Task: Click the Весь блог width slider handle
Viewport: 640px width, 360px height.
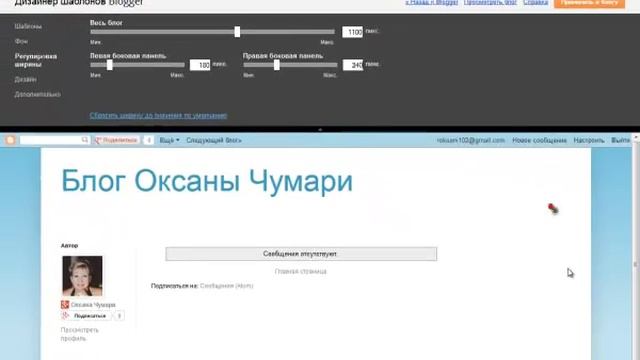Action: 237,31
